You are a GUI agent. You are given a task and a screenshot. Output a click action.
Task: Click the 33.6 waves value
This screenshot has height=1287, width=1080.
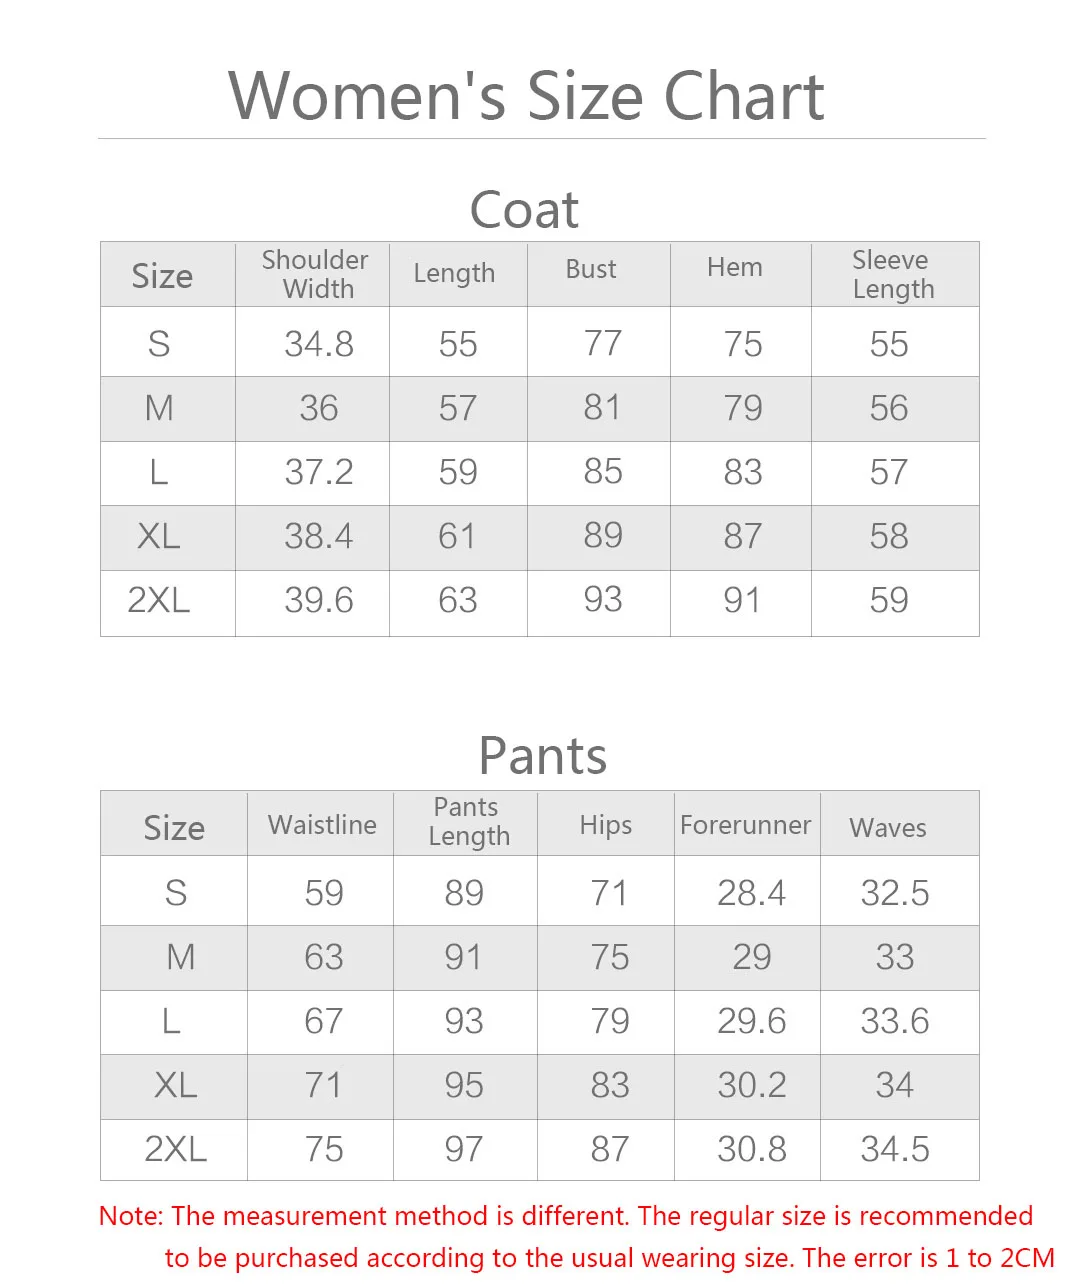[x=895, y=1021]
